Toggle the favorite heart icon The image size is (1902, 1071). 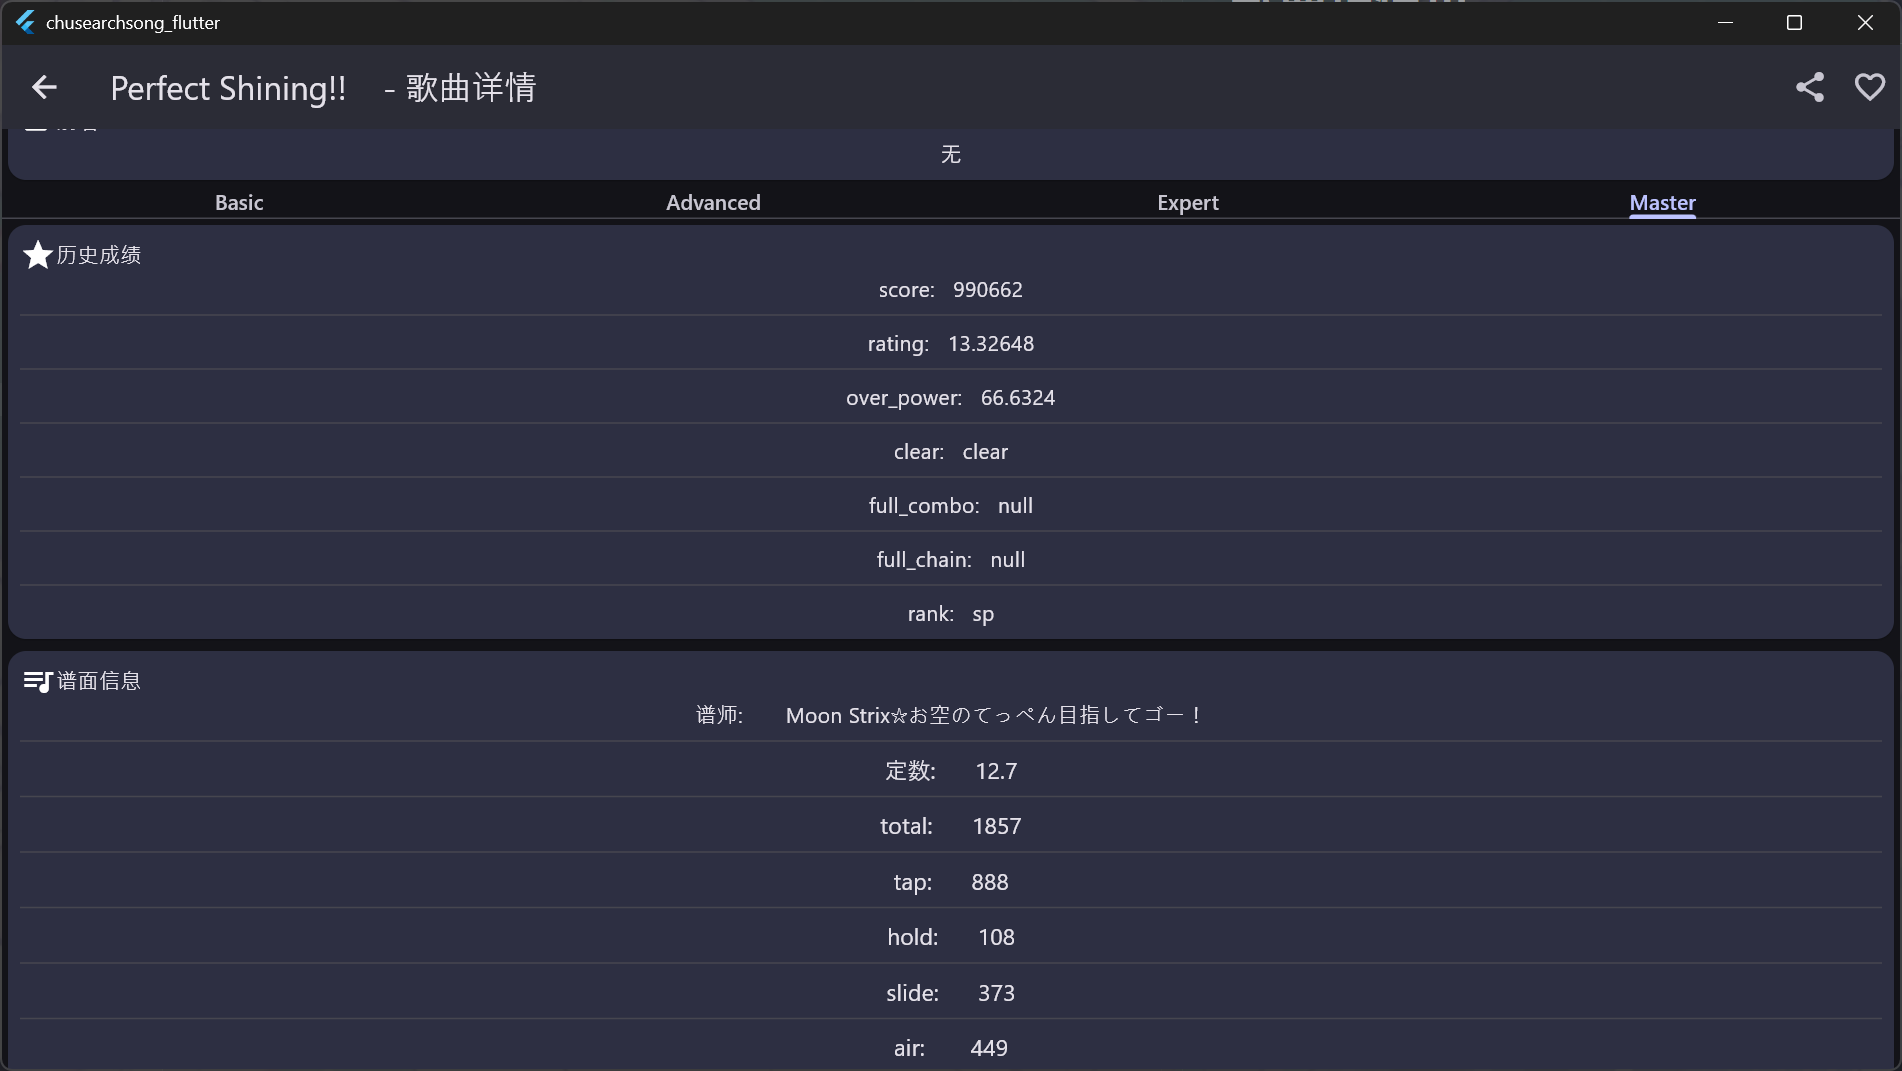(1869, 88)
